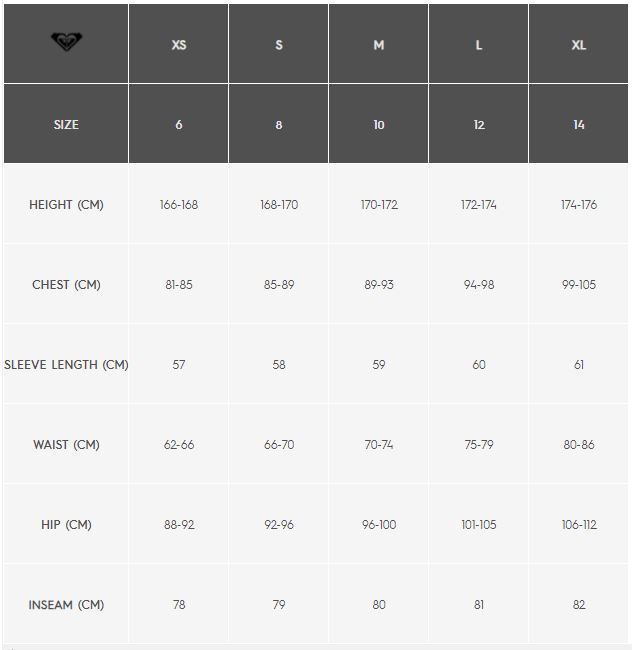The width and height of the screenshot is (632, 650).
Task: Select the XL size column header
Action: point(579,44)
